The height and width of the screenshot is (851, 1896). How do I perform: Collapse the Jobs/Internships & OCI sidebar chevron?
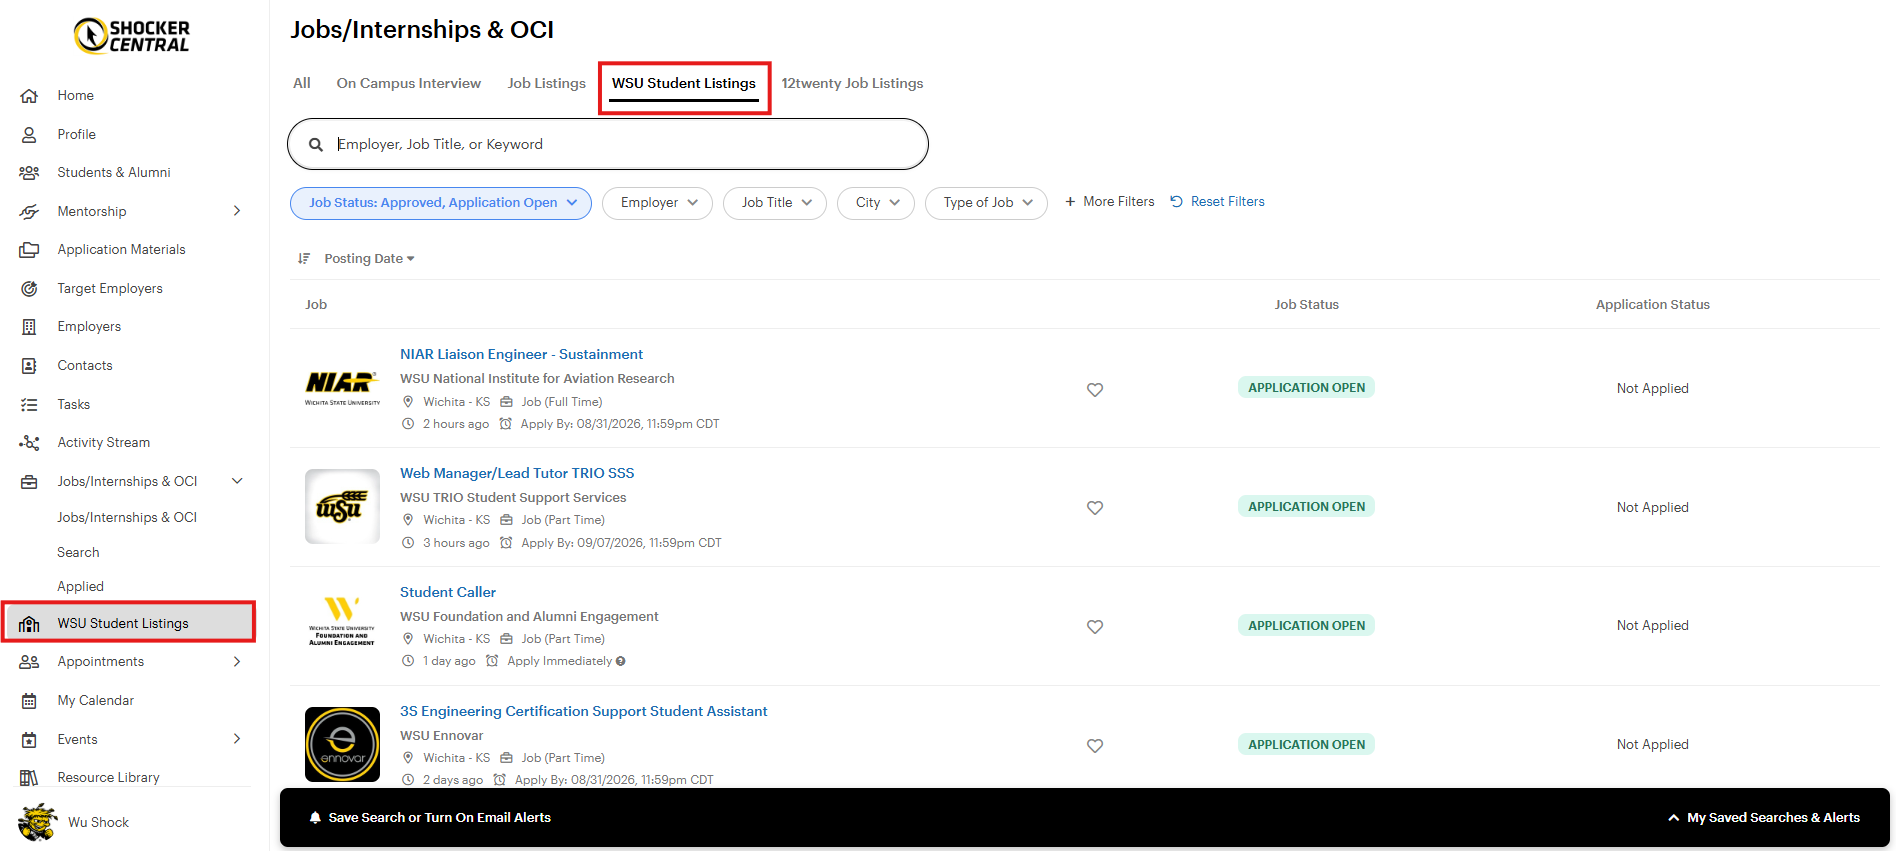[237, 481]
